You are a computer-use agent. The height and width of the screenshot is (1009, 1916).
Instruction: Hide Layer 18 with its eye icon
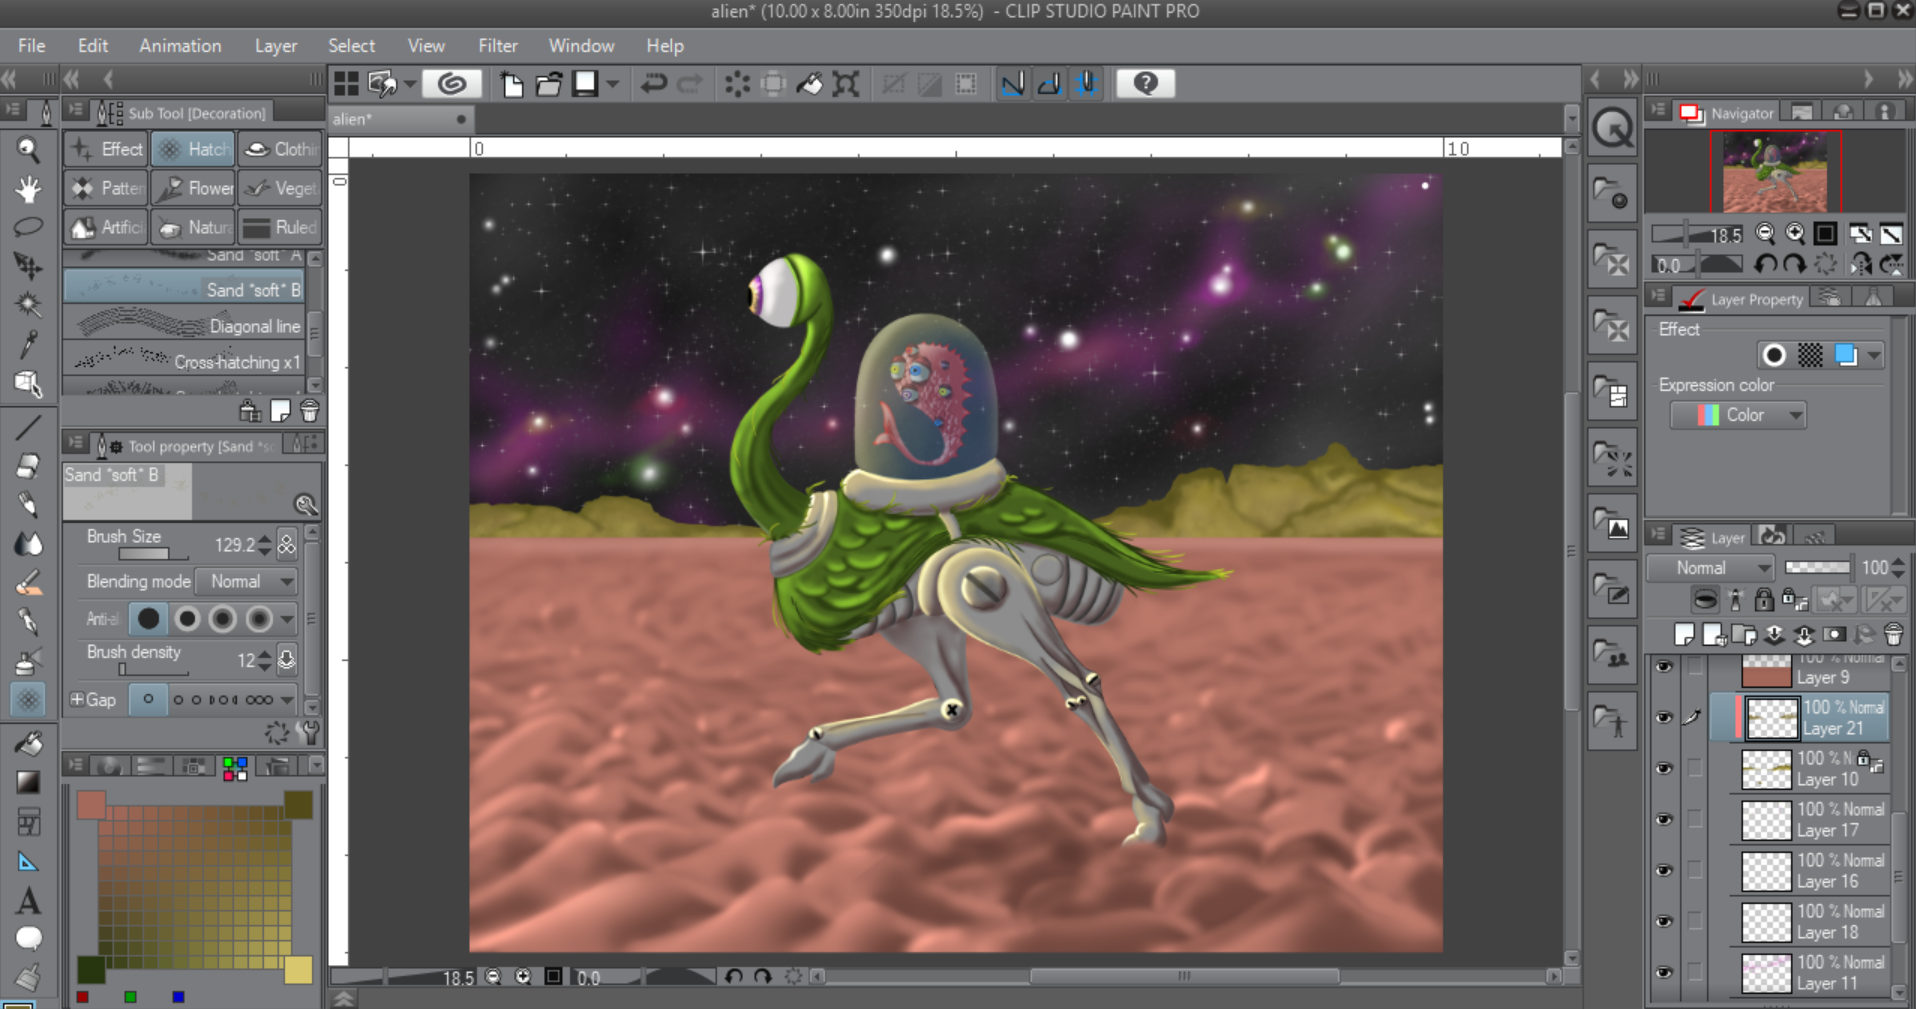[x=1664, y=922]
